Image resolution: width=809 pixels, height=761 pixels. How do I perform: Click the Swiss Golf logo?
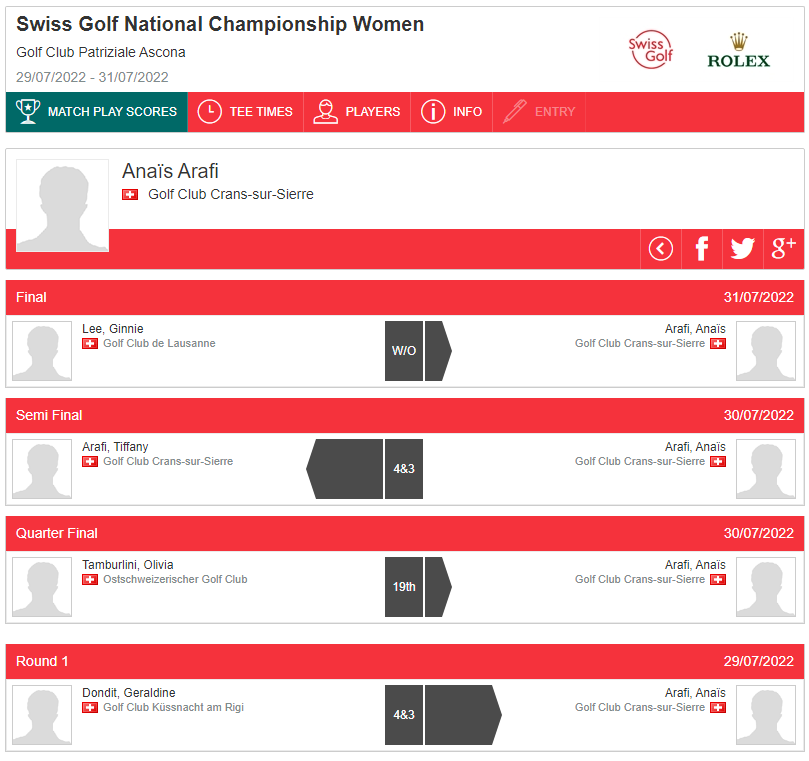point(651,50)
